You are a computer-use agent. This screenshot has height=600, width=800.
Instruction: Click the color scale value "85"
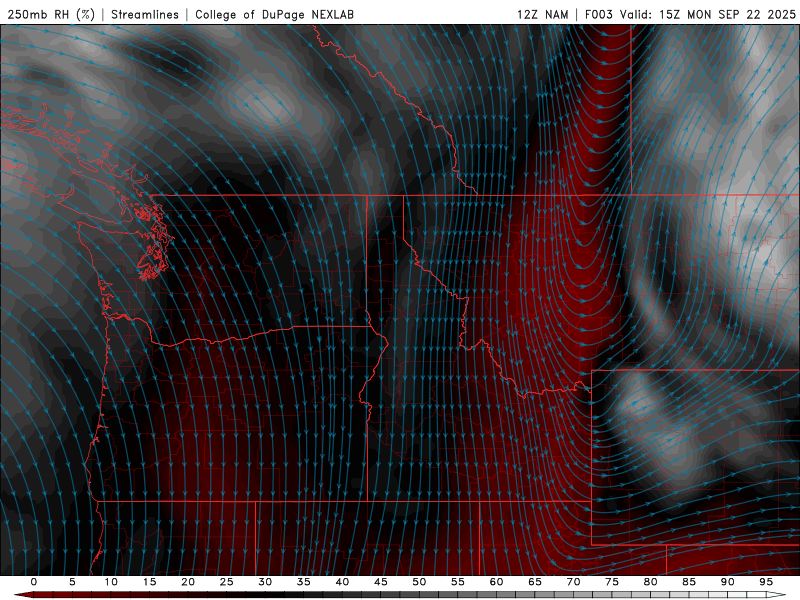point(689,582)
